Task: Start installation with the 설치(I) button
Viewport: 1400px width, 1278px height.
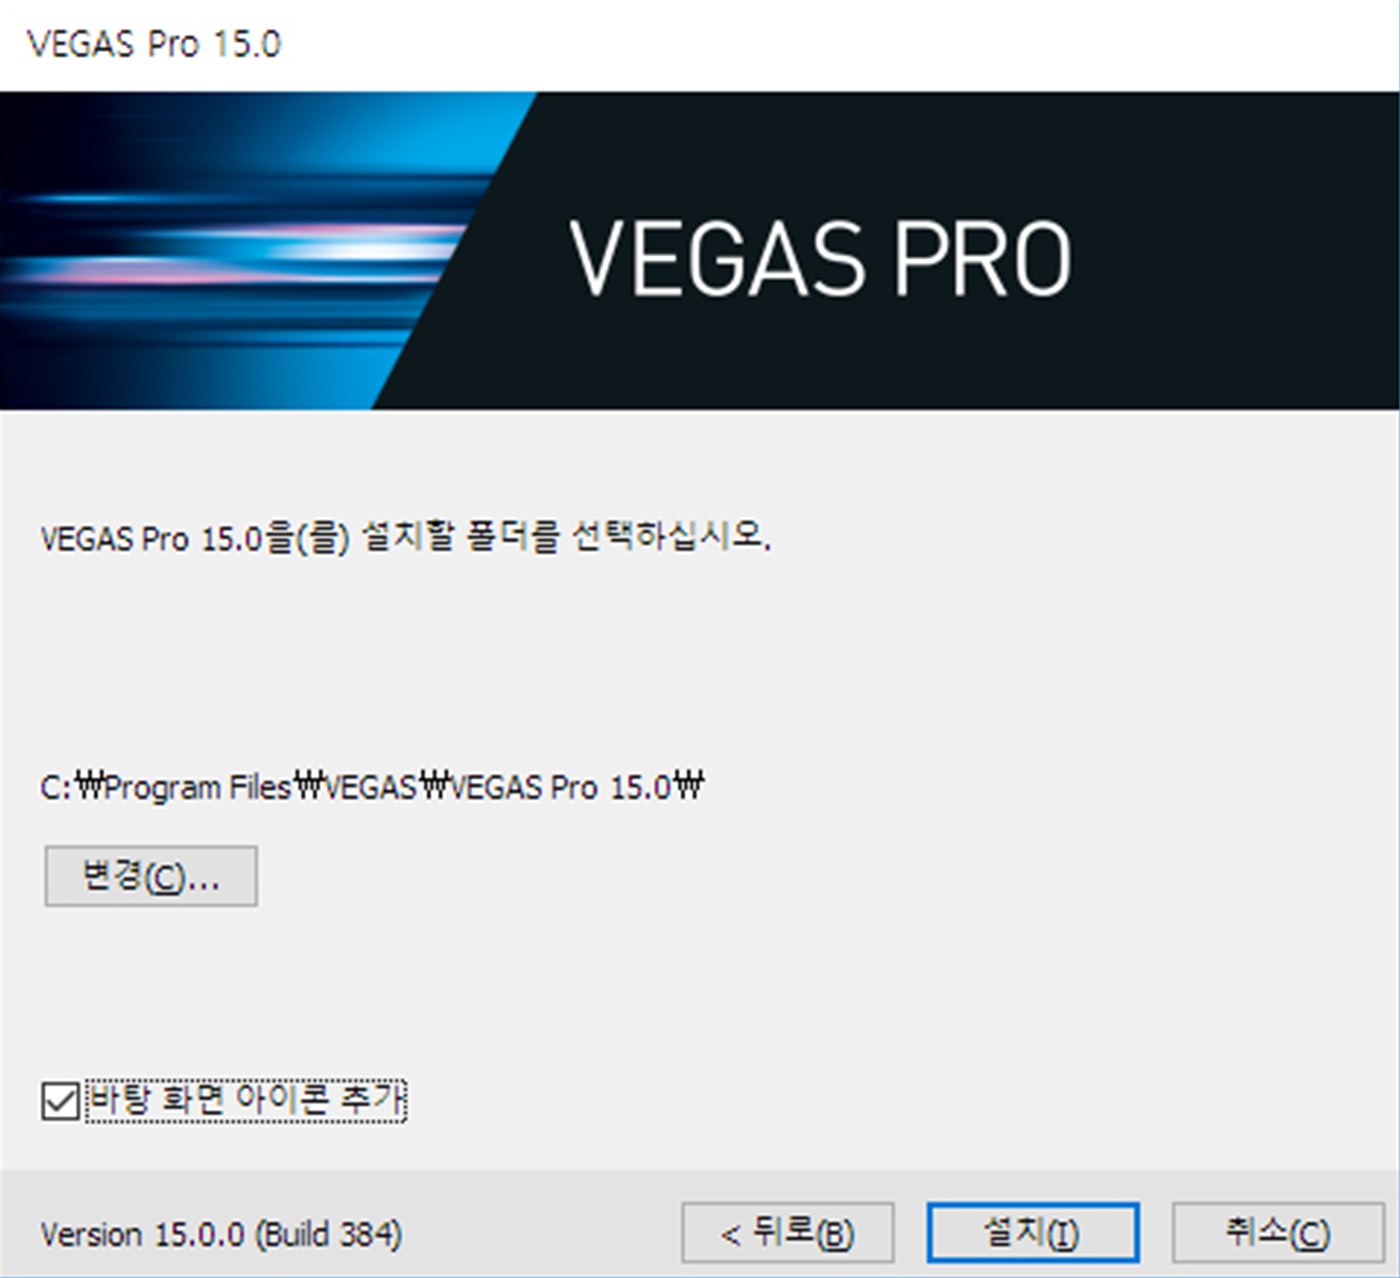Action: click(1033, 1232)
